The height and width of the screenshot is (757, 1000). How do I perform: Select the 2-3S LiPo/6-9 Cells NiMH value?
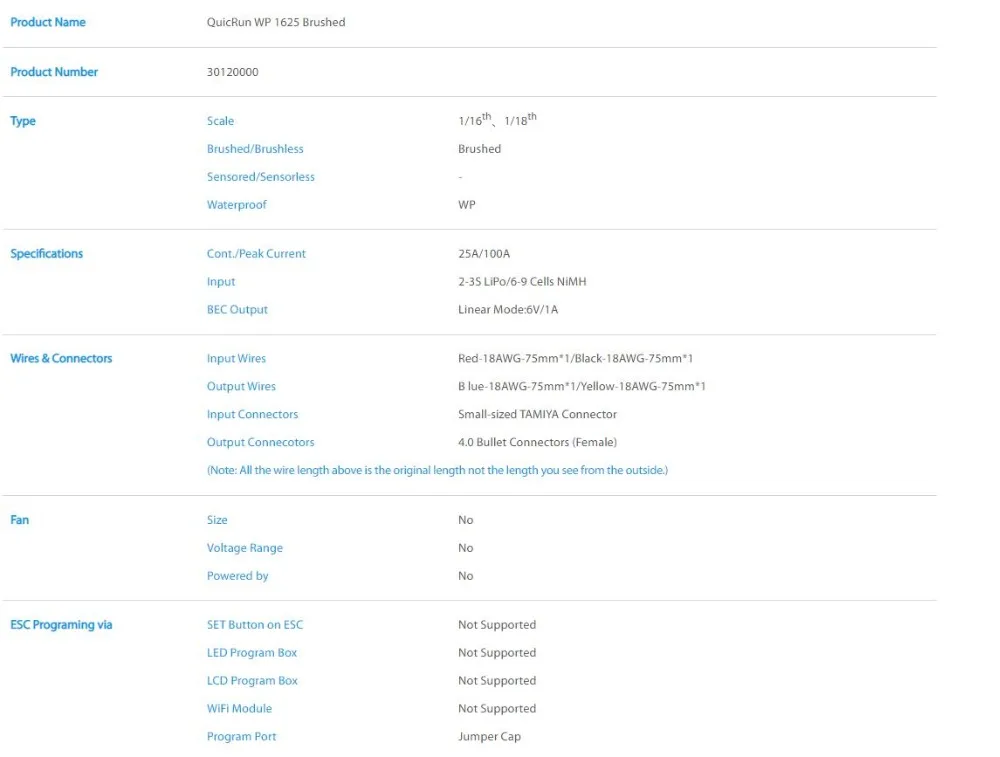pos(522,282)
